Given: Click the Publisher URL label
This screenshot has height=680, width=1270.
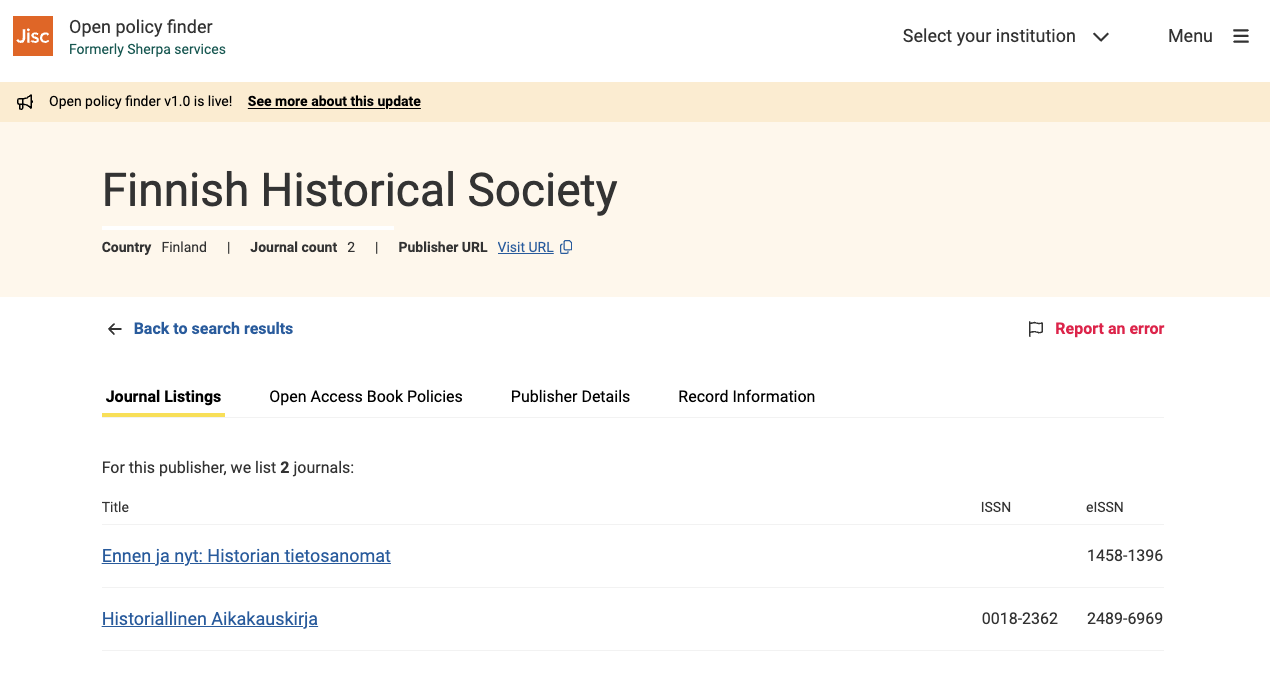Looking at the screenshot, I should pos(443,247).
